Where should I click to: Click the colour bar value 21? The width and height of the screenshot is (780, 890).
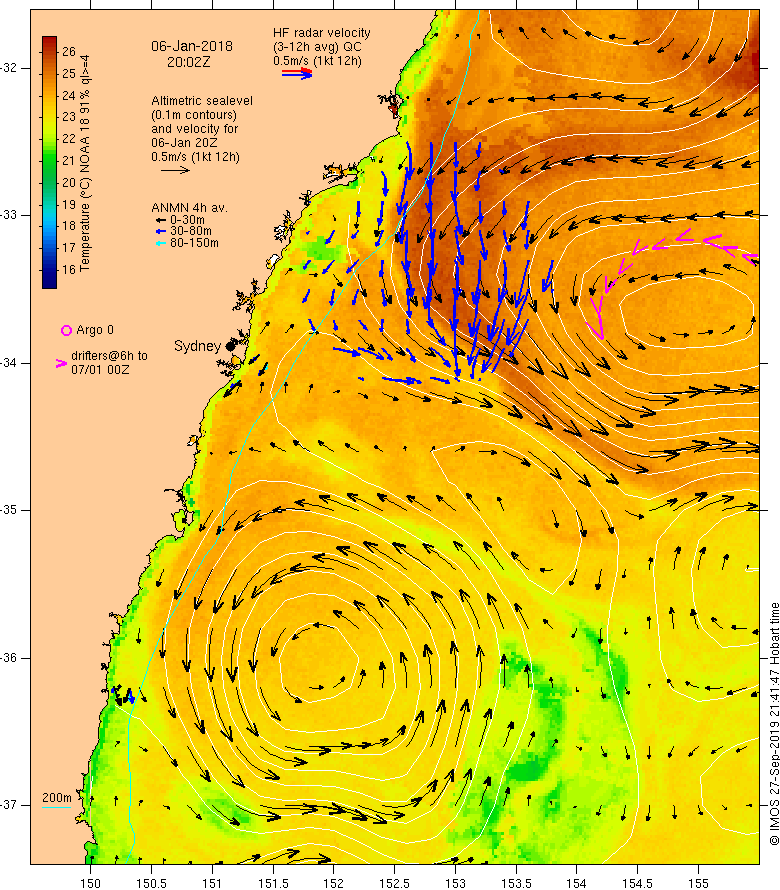[x=69, y=161]
